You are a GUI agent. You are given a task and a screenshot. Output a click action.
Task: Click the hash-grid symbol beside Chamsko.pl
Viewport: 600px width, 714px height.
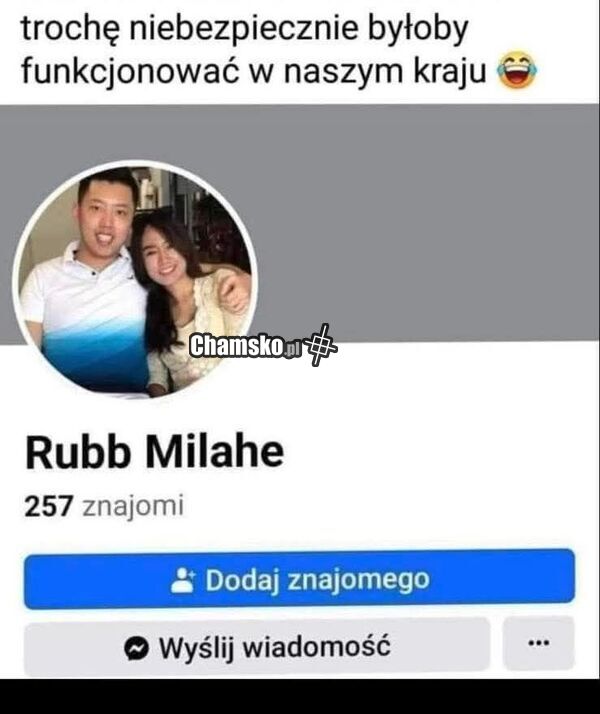[x=321, y=345]
